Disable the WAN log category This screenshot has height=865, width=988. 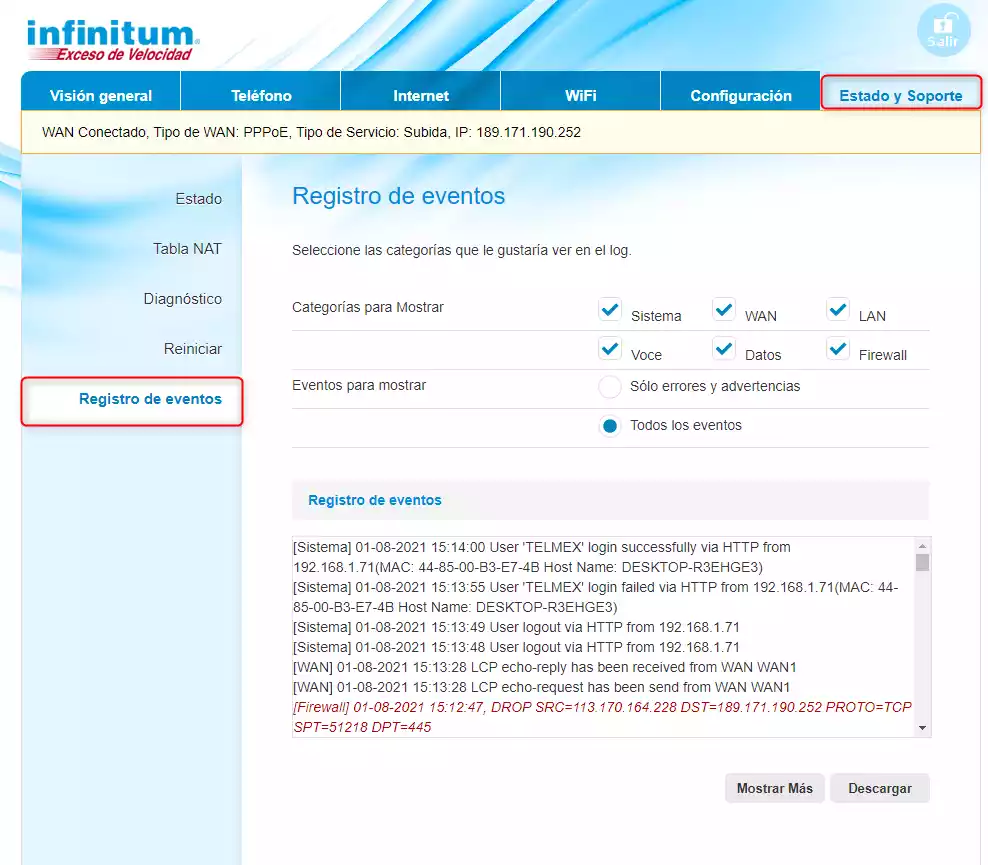(x=723, y=309)
